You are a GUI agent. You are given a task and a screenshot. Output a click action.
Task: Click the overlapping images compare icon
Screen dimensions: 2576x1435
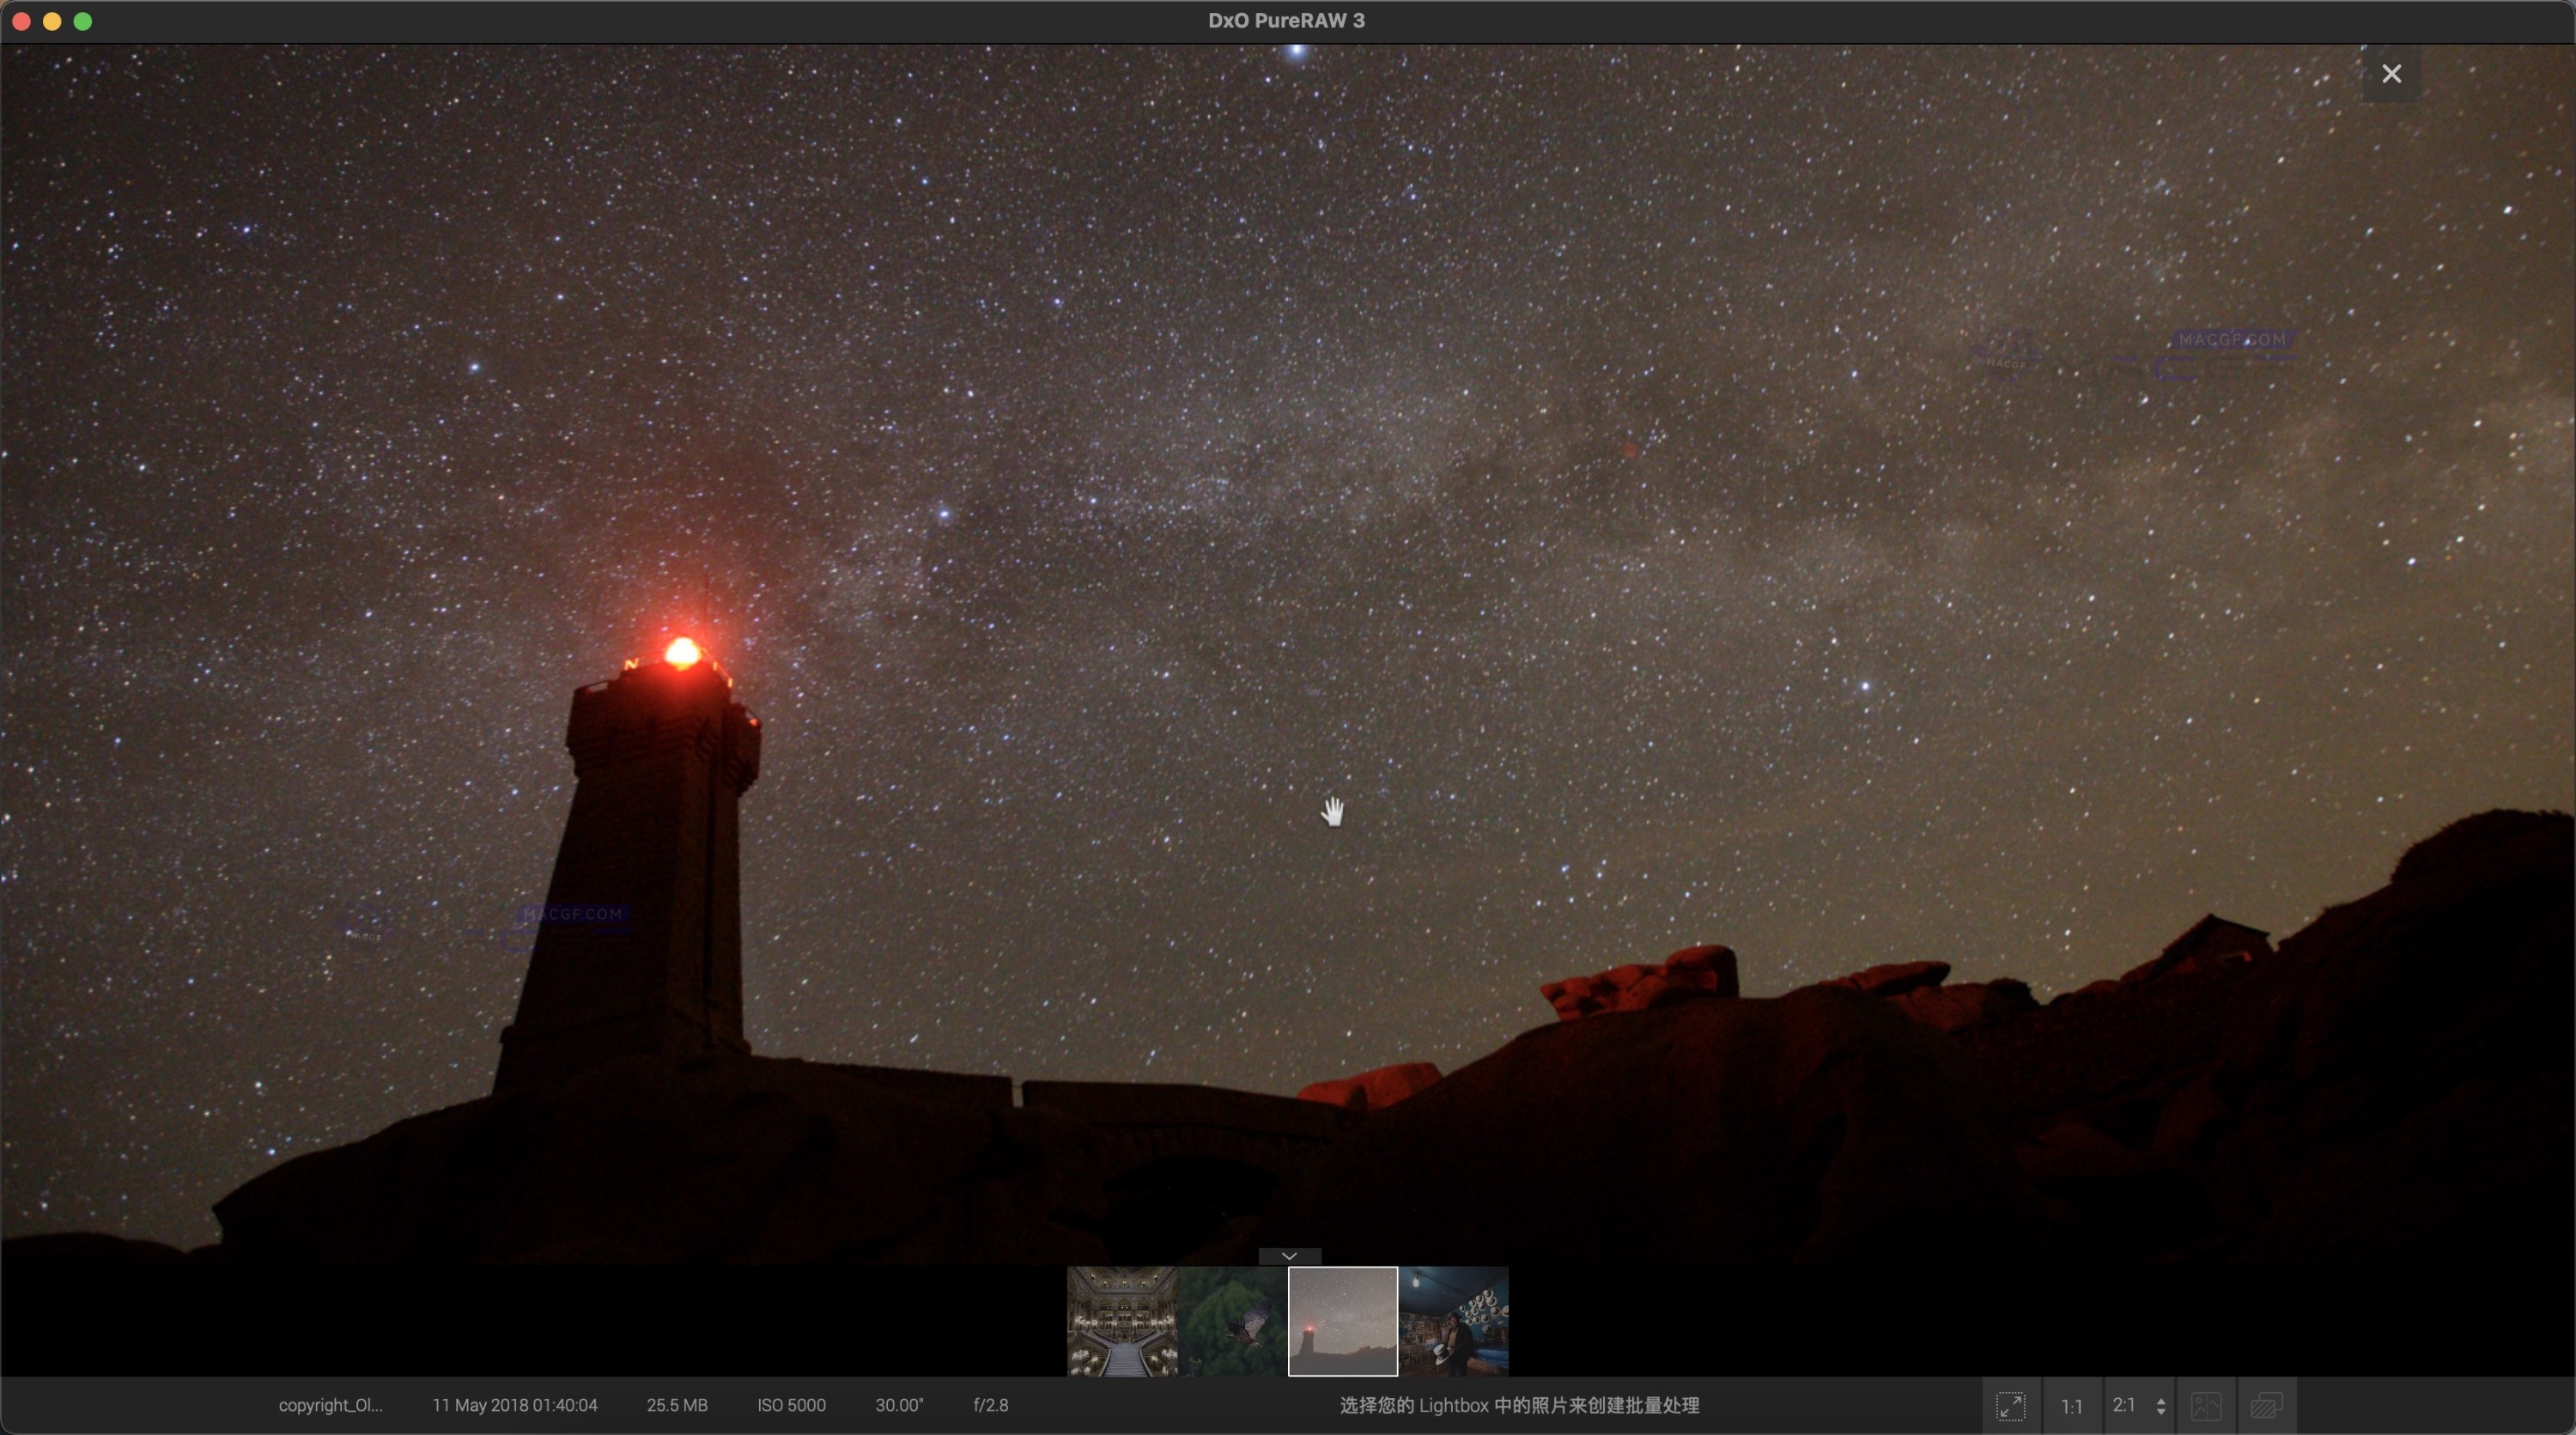2266,1406
